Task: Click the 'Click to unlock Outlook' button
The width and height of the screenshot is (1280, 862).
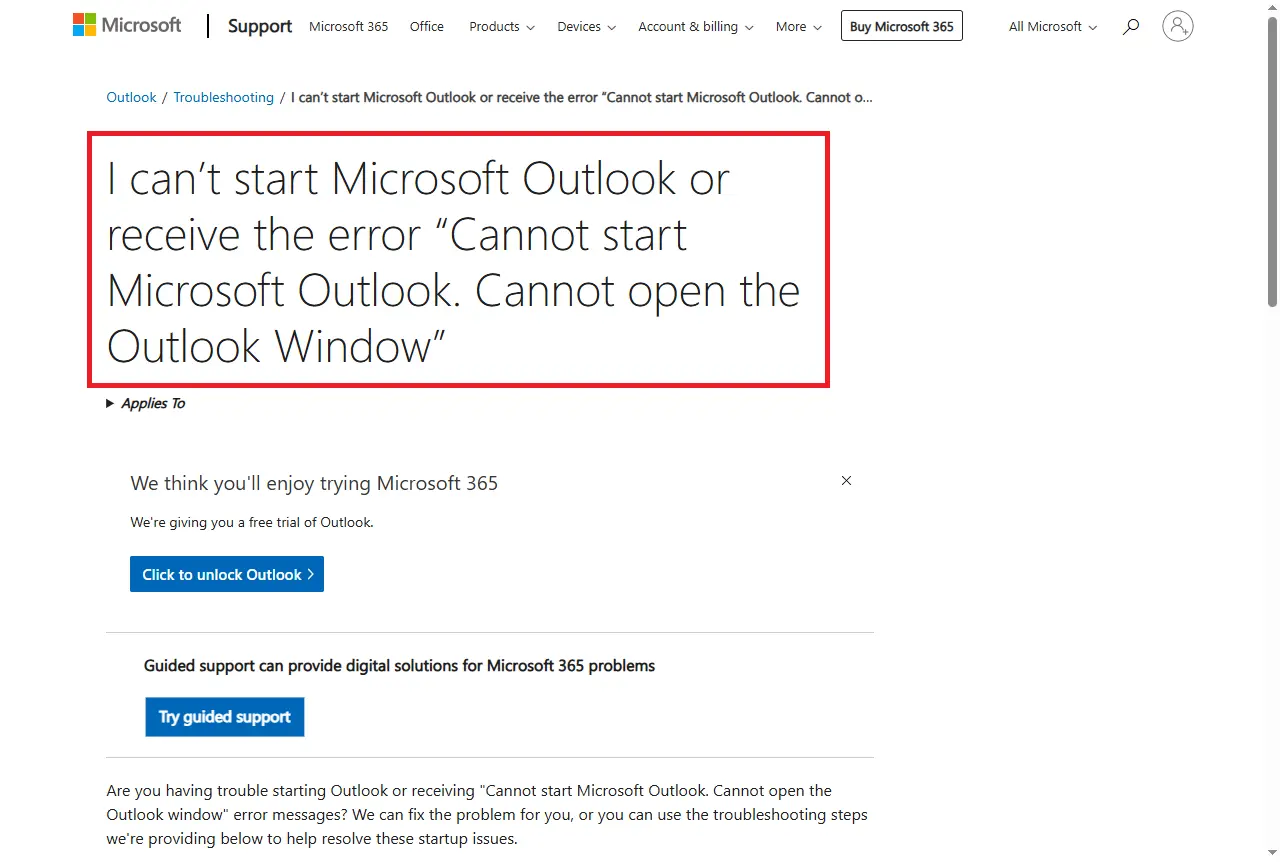Action: [227, 574]
